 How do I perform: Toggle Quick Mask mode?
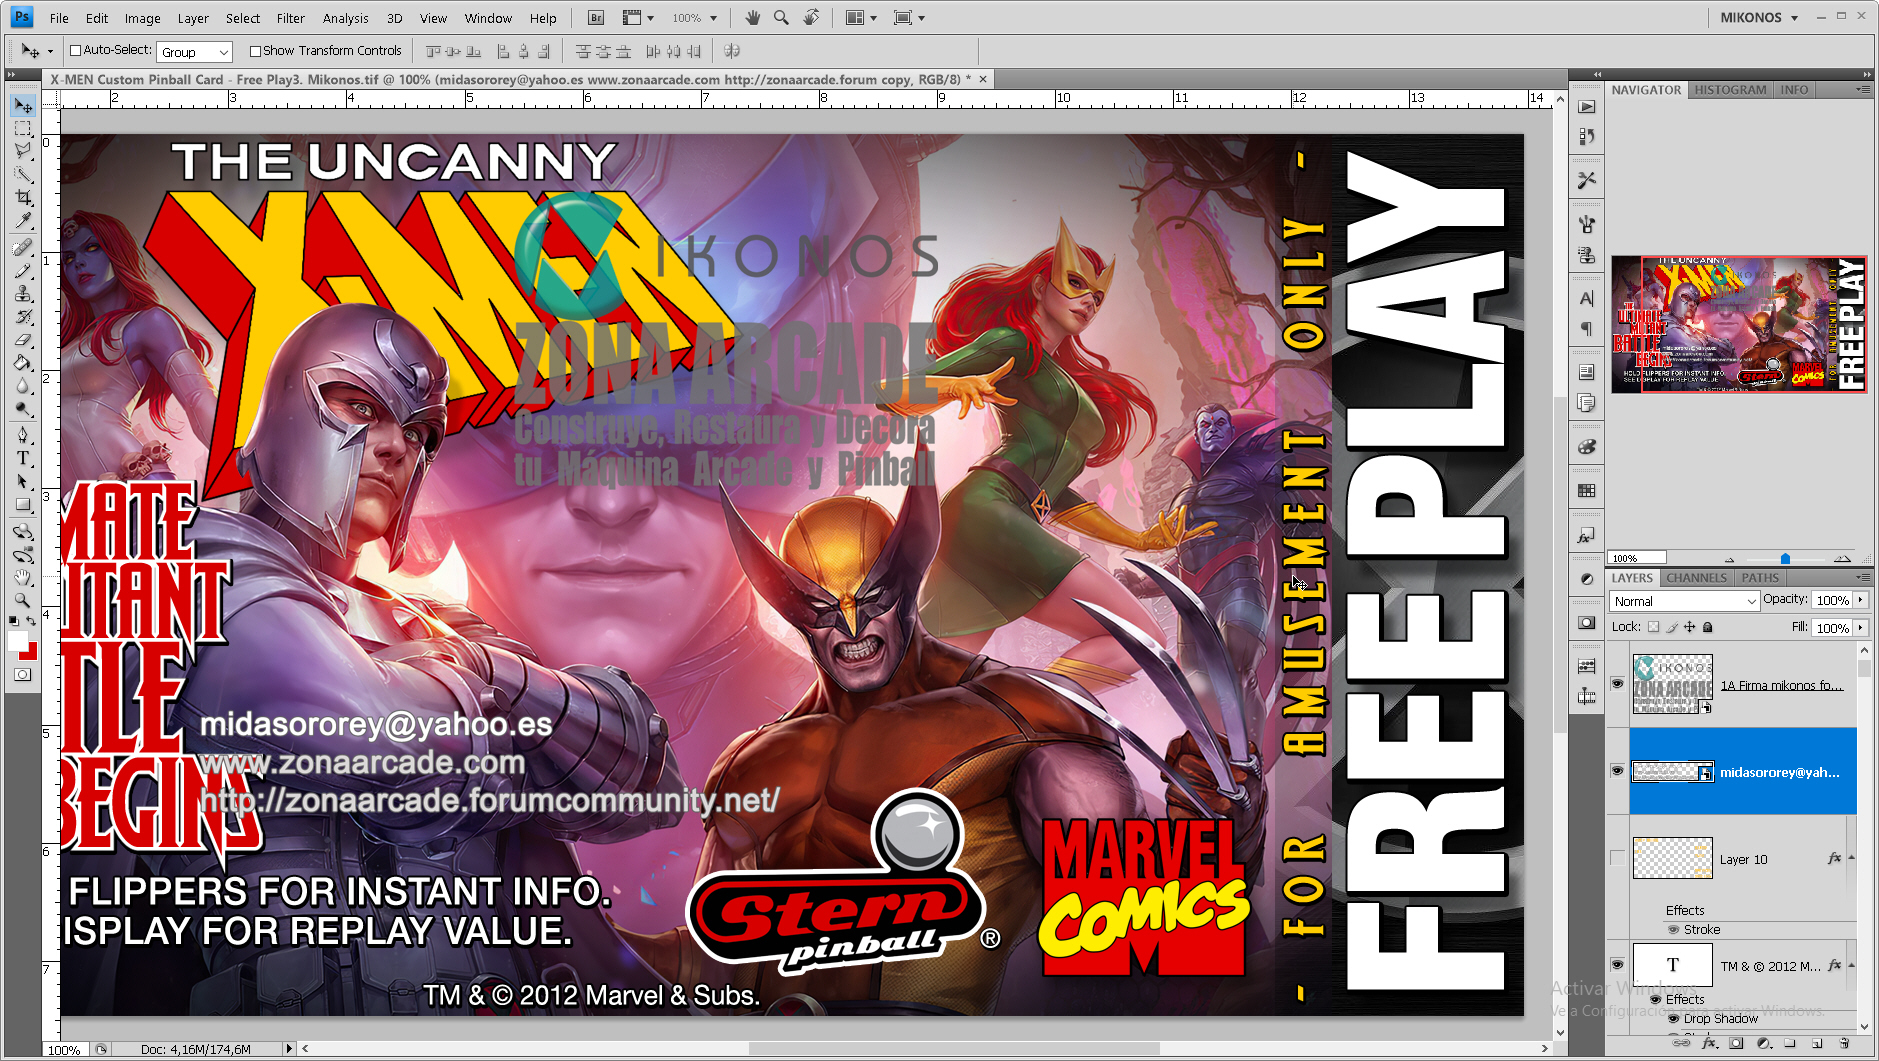23,675
